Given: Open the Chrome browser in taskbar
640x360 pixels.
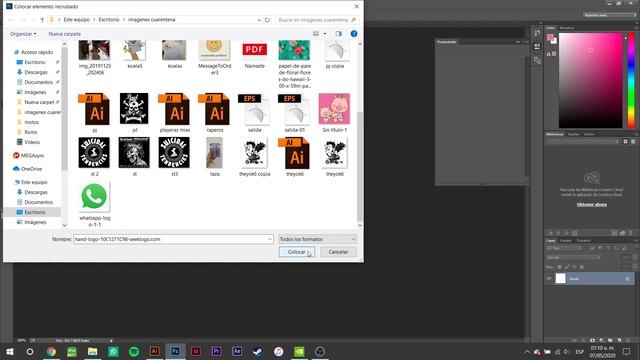Looking at the screenshot, I should [x=51, y=351].
